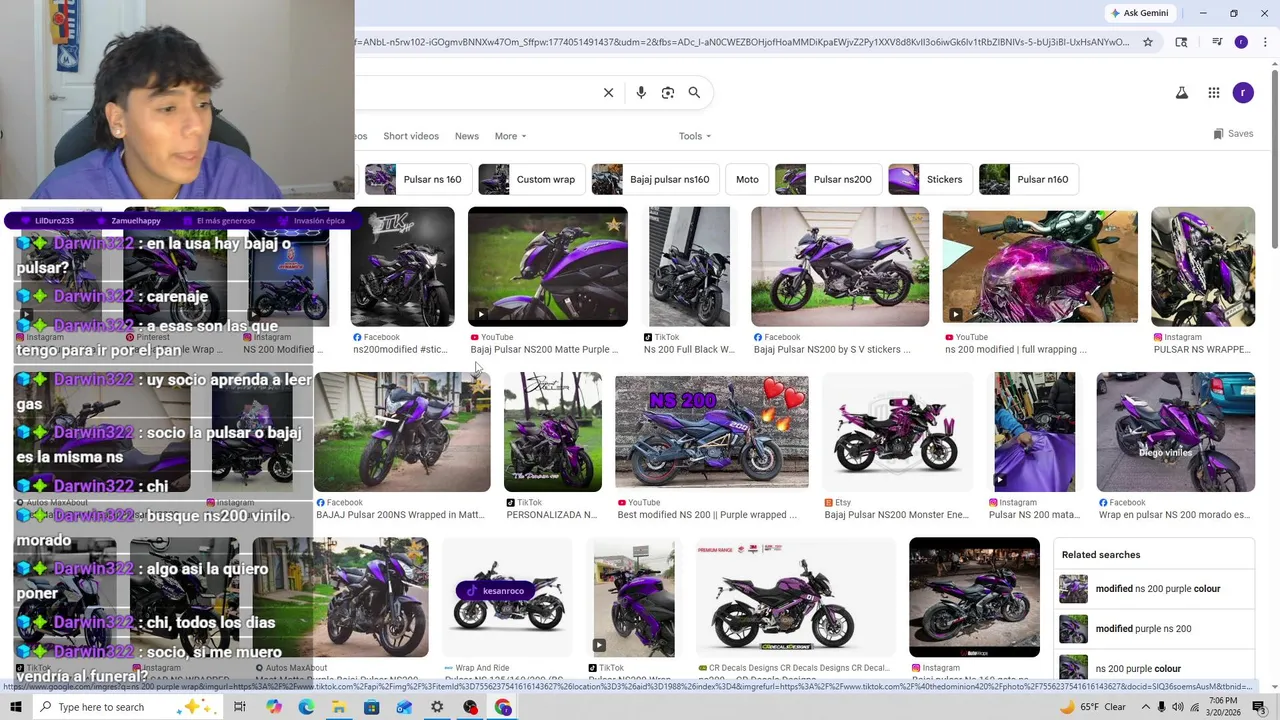Open CR Decals Designs purple bike image

point(796,598)
